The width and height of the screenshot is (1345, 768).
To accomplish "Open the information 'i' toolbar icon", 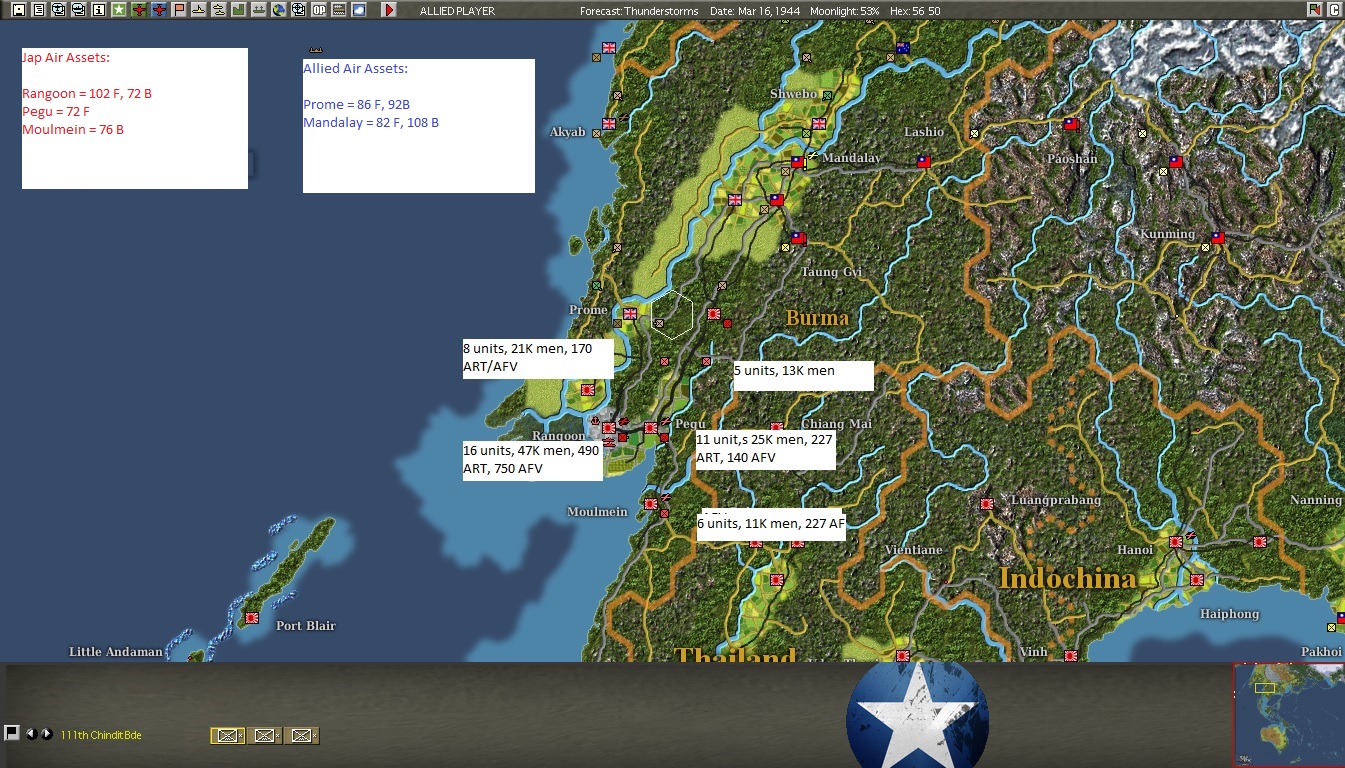I will tap(98, 10).
